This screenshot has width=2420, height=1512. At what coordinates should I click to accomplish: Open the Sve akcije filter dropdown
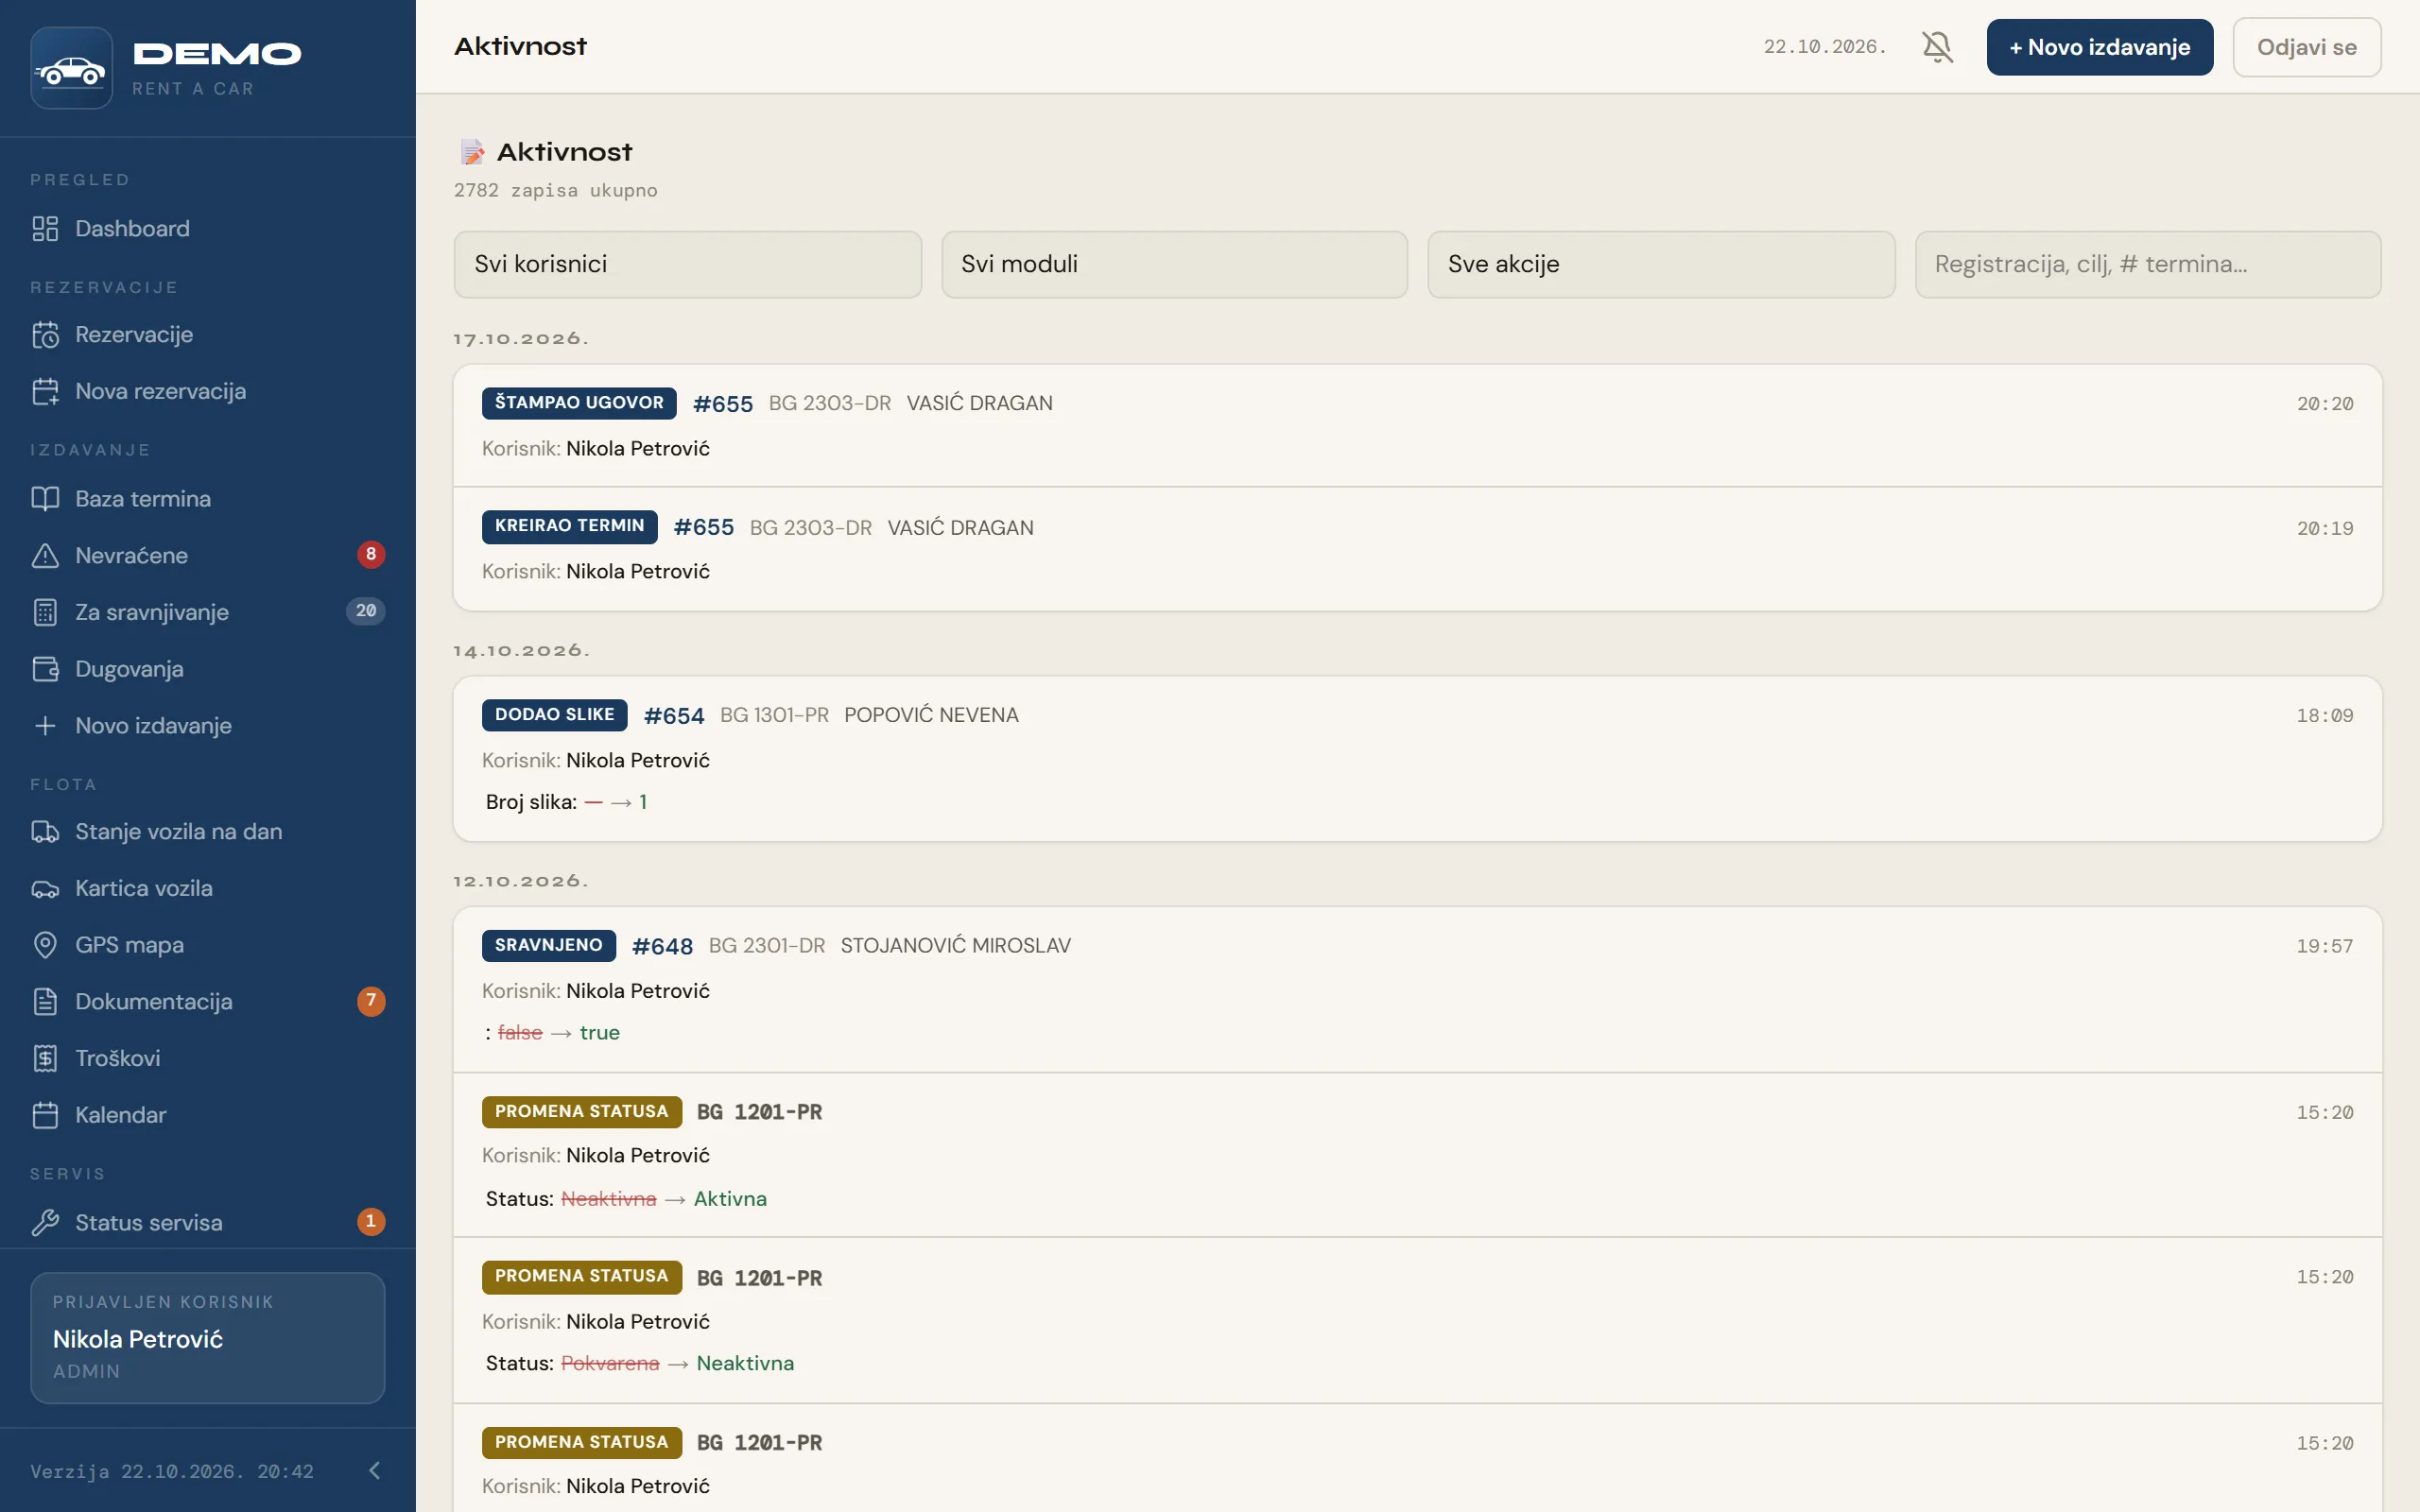click(1661, 265)
